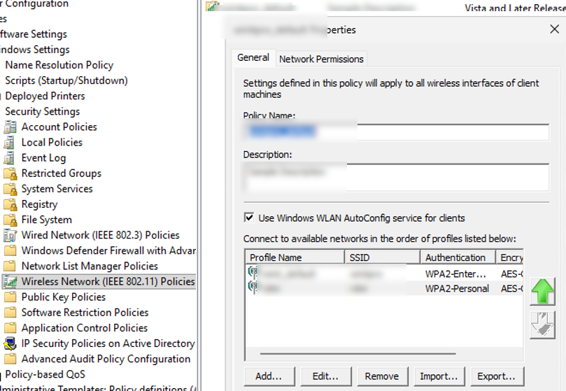Click the Network List Manager folder icon
The height and width of the screenshot is (391, 566).
[10, 266]
